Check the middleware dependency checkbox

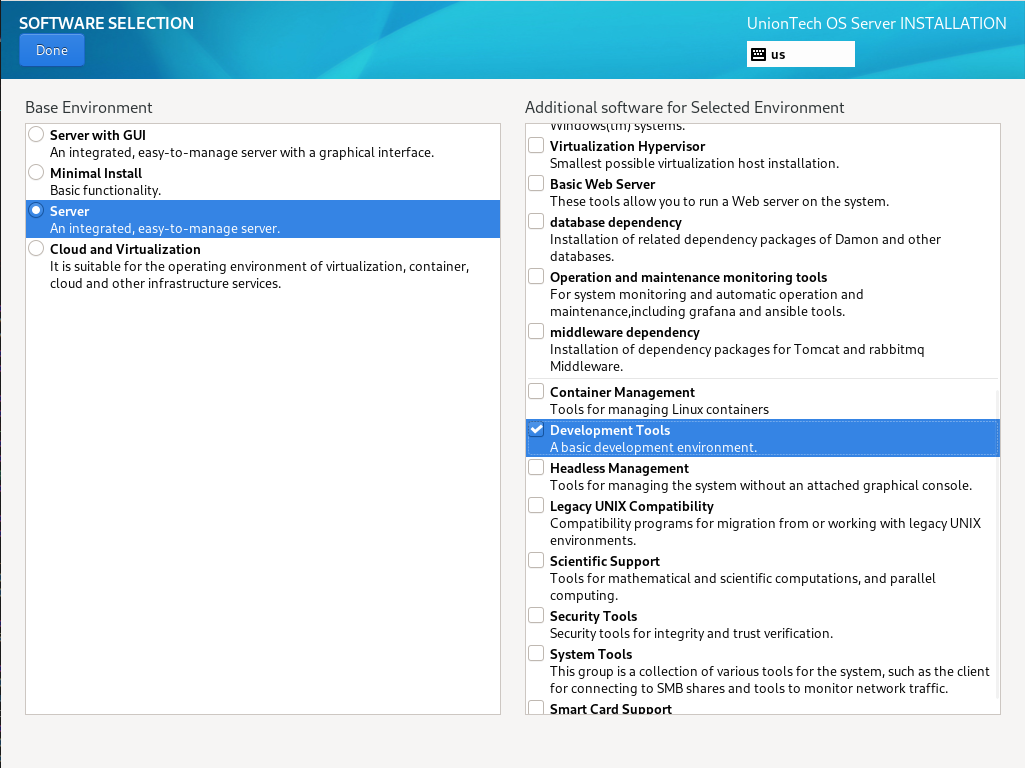[536, 331]
